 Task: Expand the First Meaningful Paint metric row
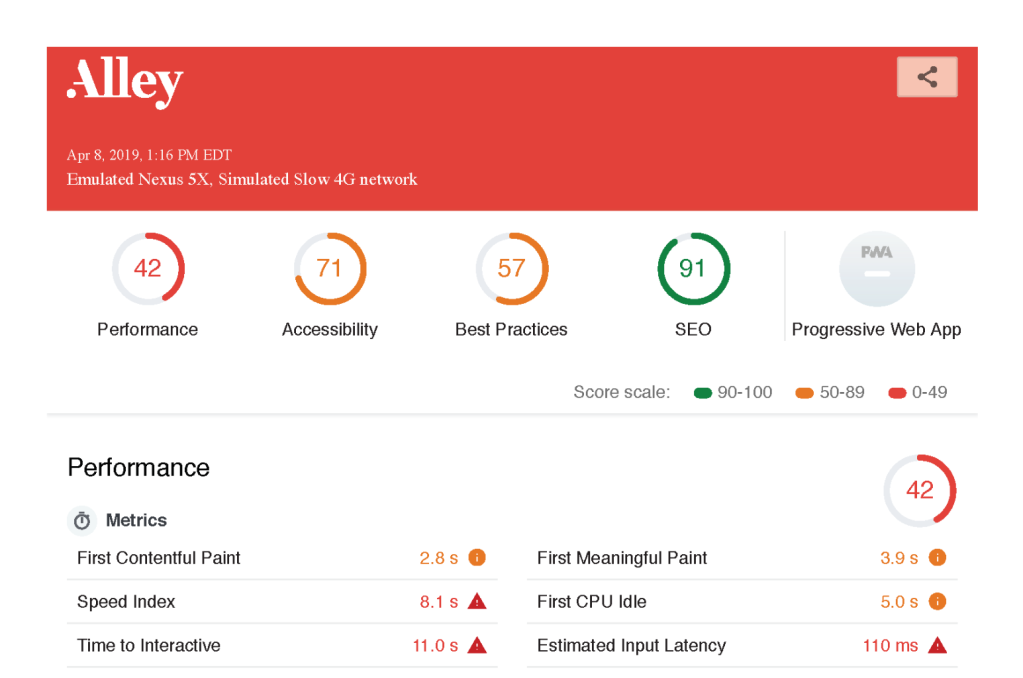[x=742, y=558]
